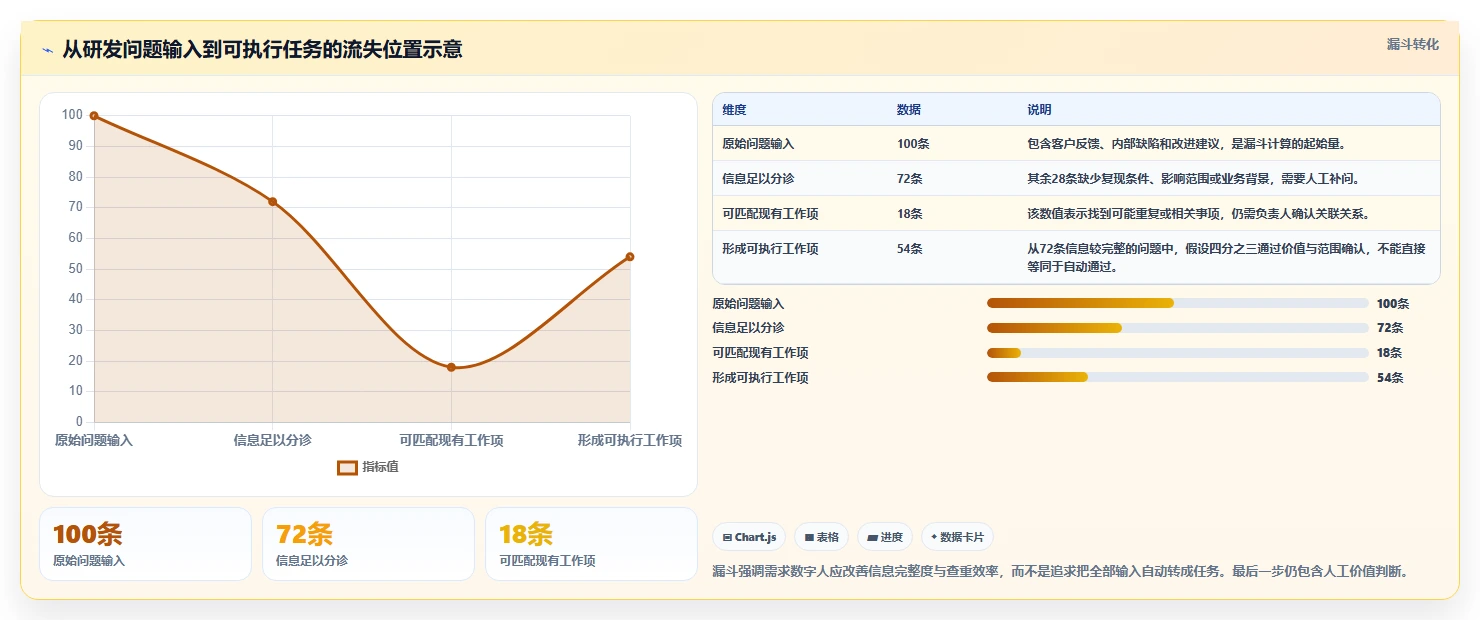Click the 形成可执行工作项 x-axis label

pos(630,440)
